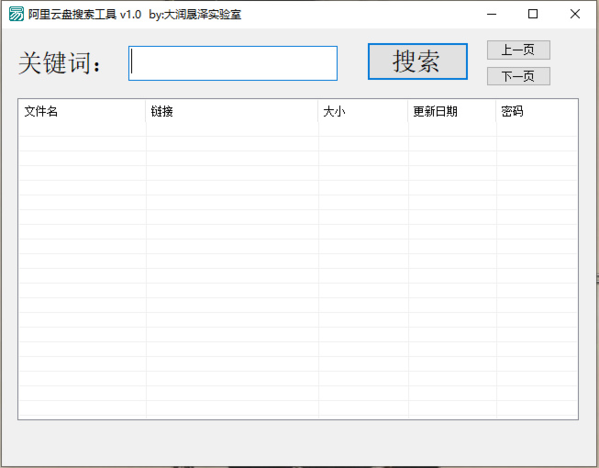The image size is (599, 468).
Task: Close the 阿里云盘搜索工具 window
Action: tap(575, 14)
